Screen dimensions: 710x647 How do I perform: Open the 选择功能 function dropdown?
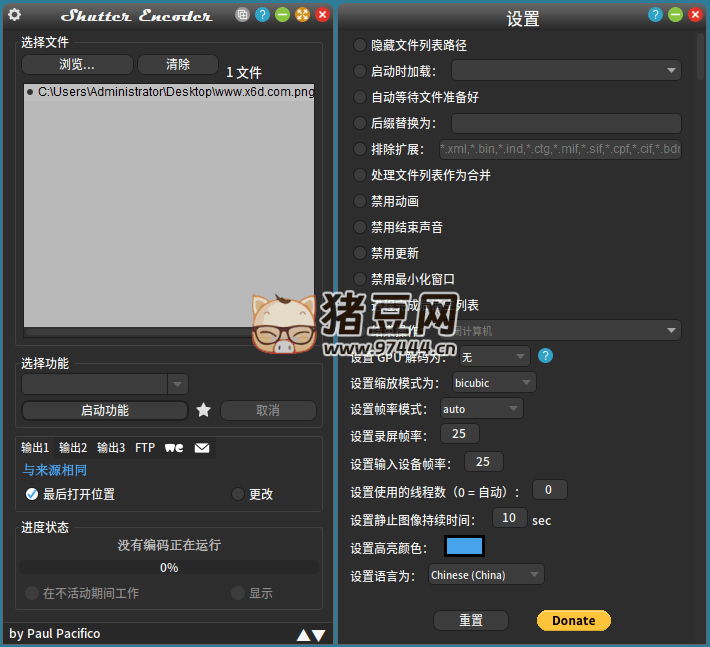click(105, 384)
